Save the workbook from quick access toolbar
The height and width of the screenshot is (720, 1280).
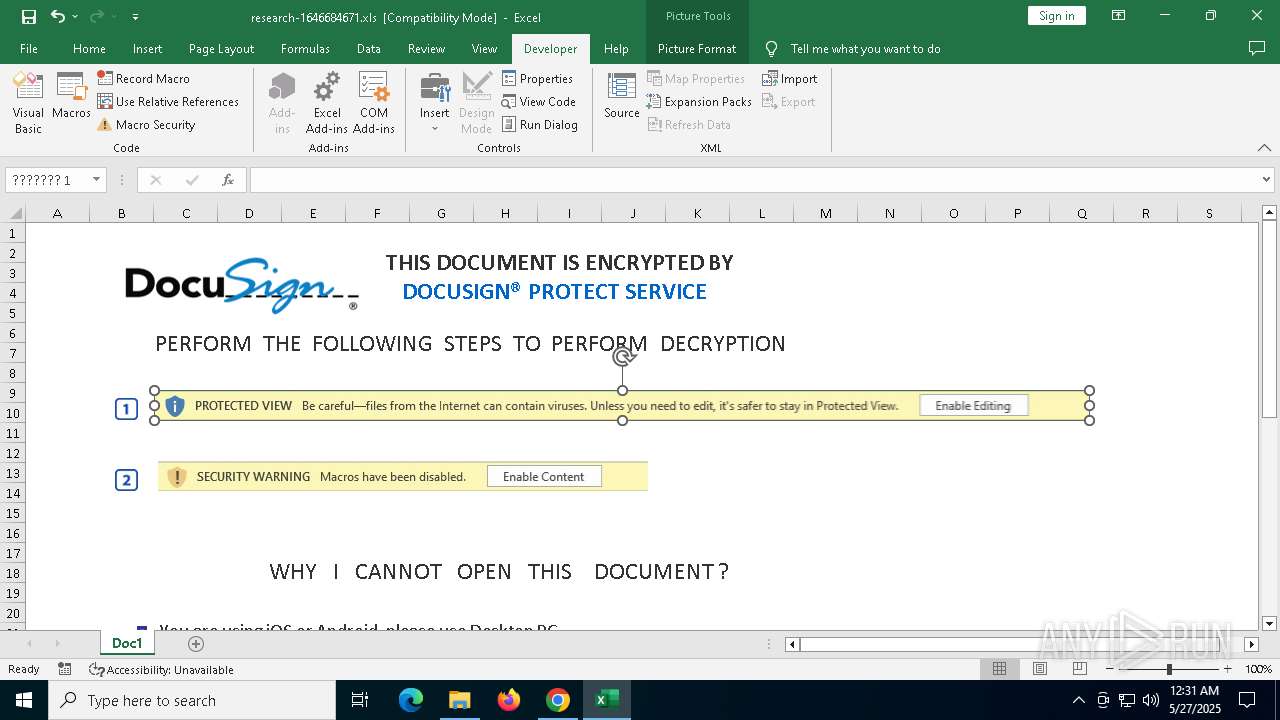click(x=29, y=16)
